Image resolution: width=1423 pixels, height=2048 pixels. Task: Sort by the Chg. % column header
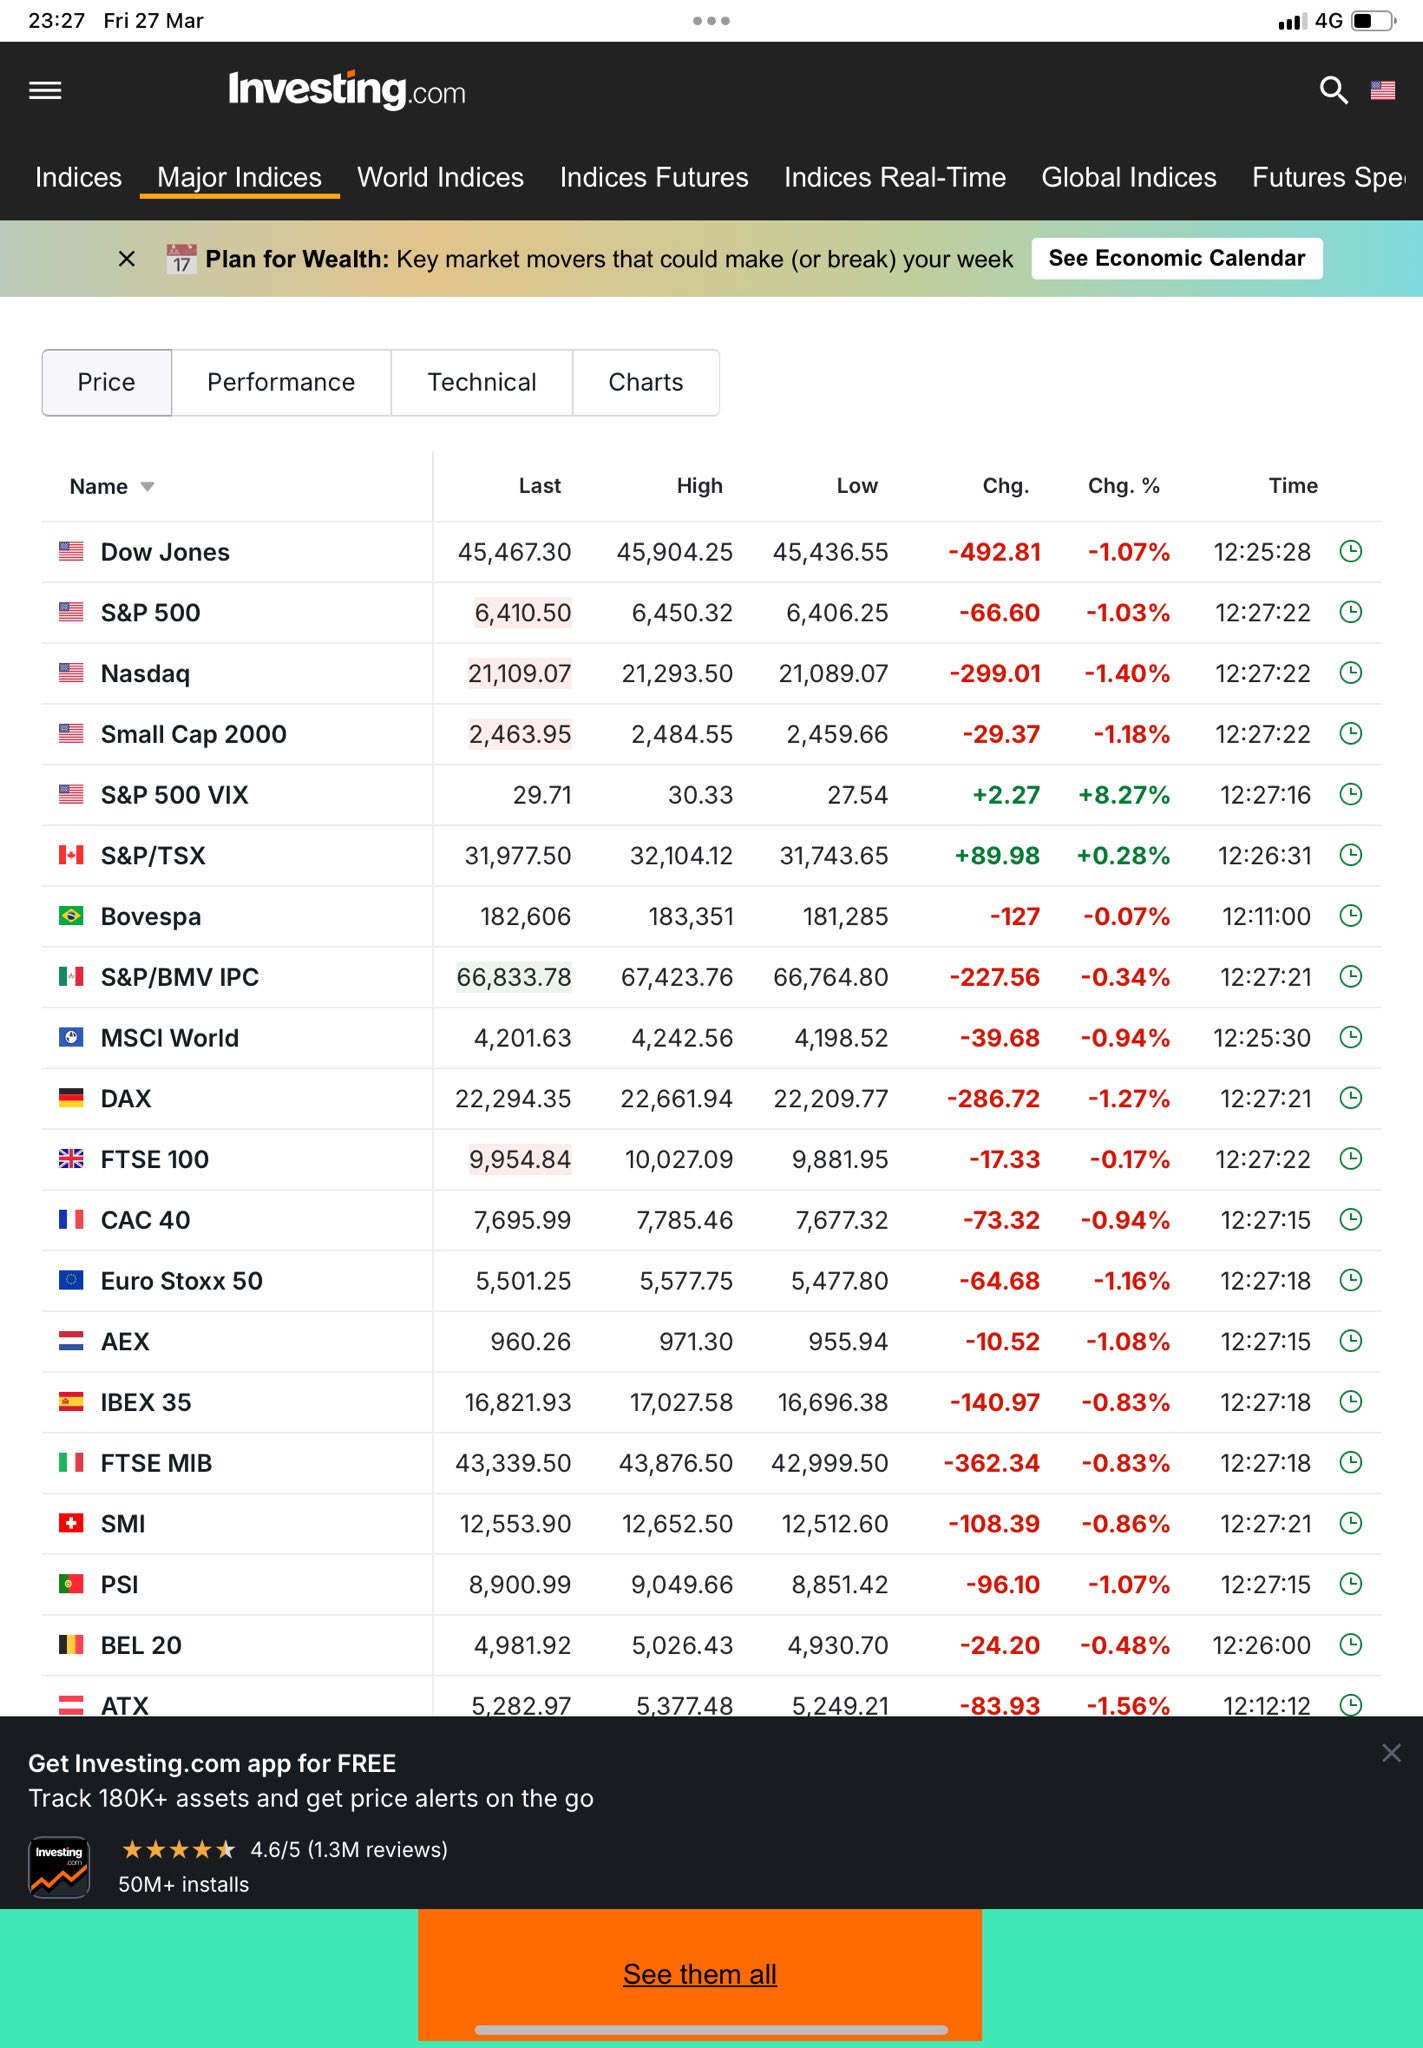tap(1123, 486)
